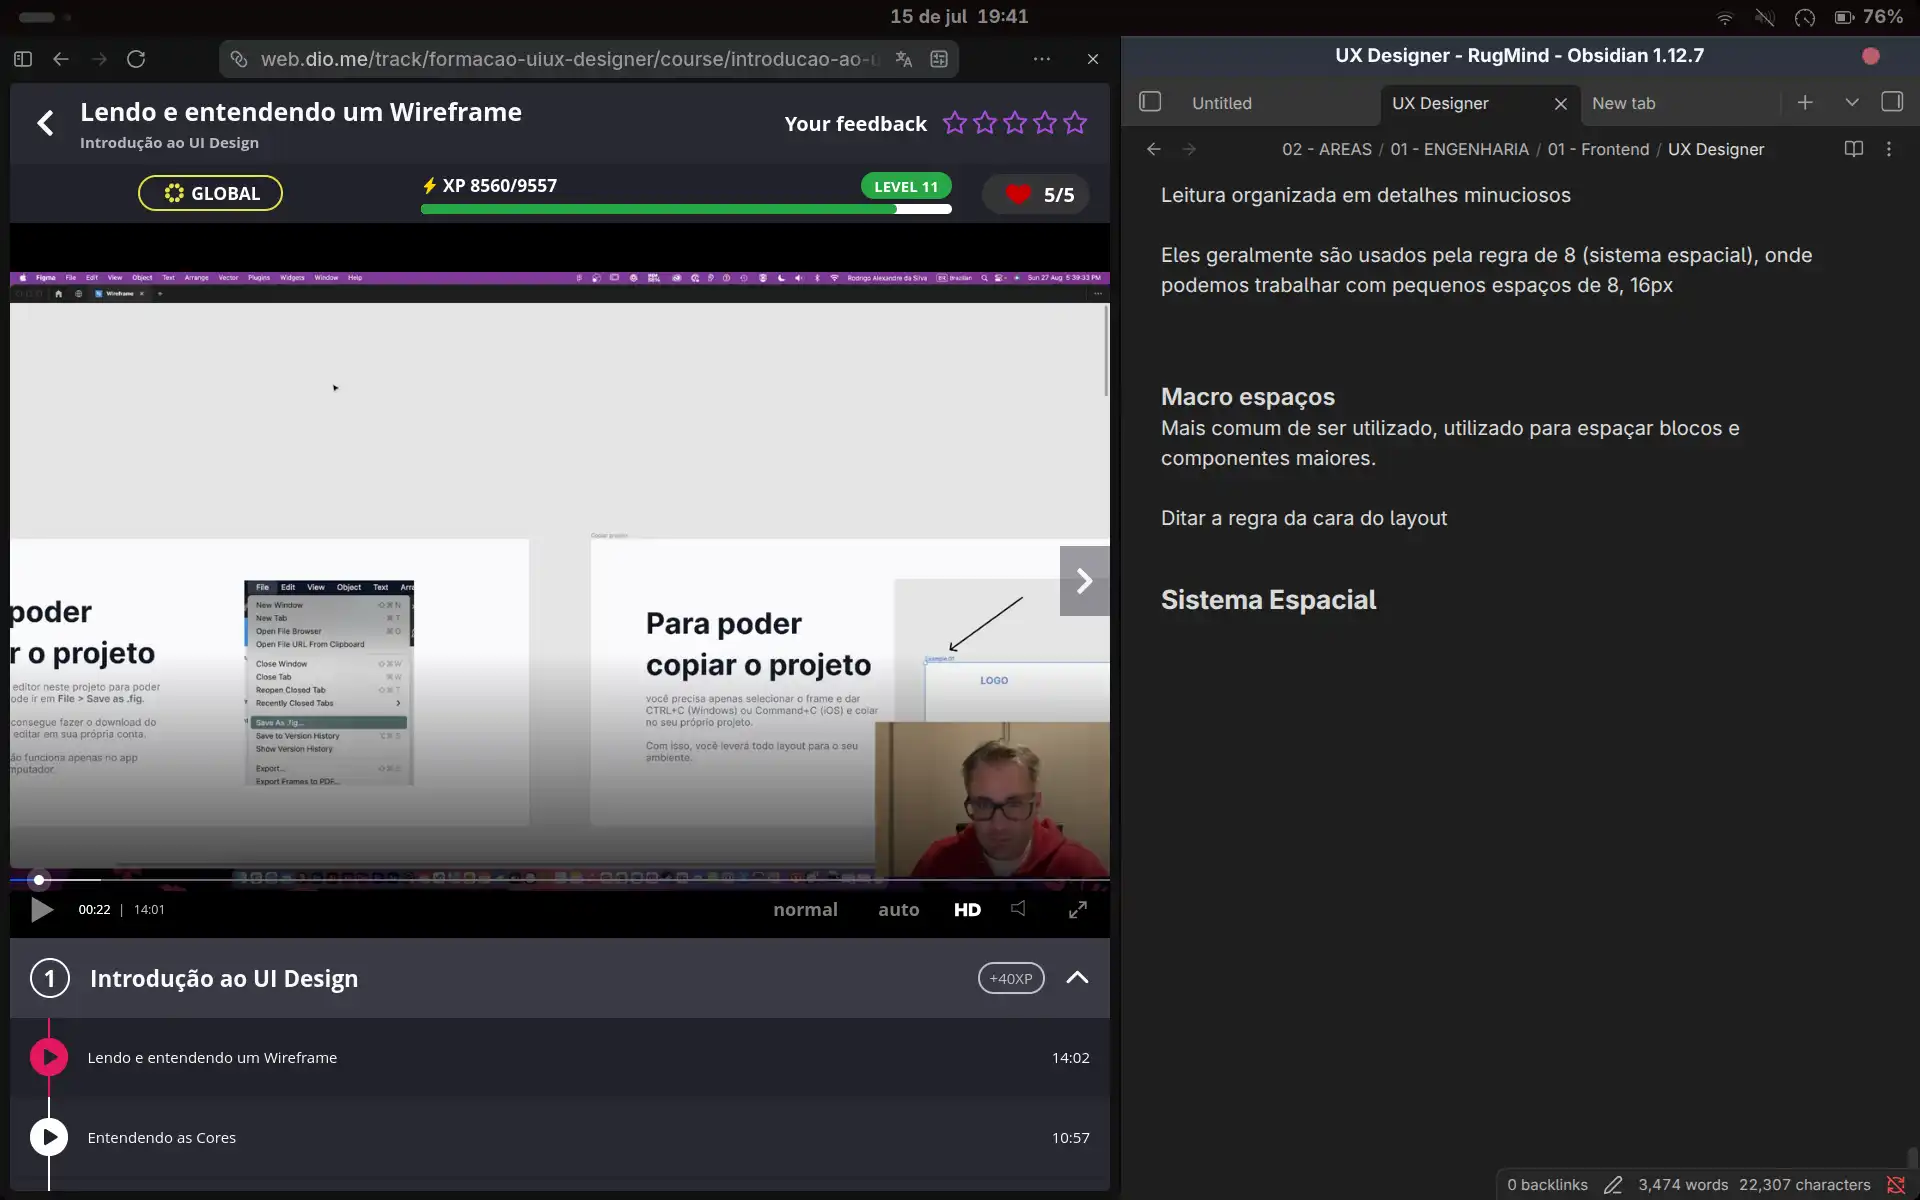This screenshot has width=1920, height=1200.
Task: Open note more options menu
Action: [x=1889, y=149]
